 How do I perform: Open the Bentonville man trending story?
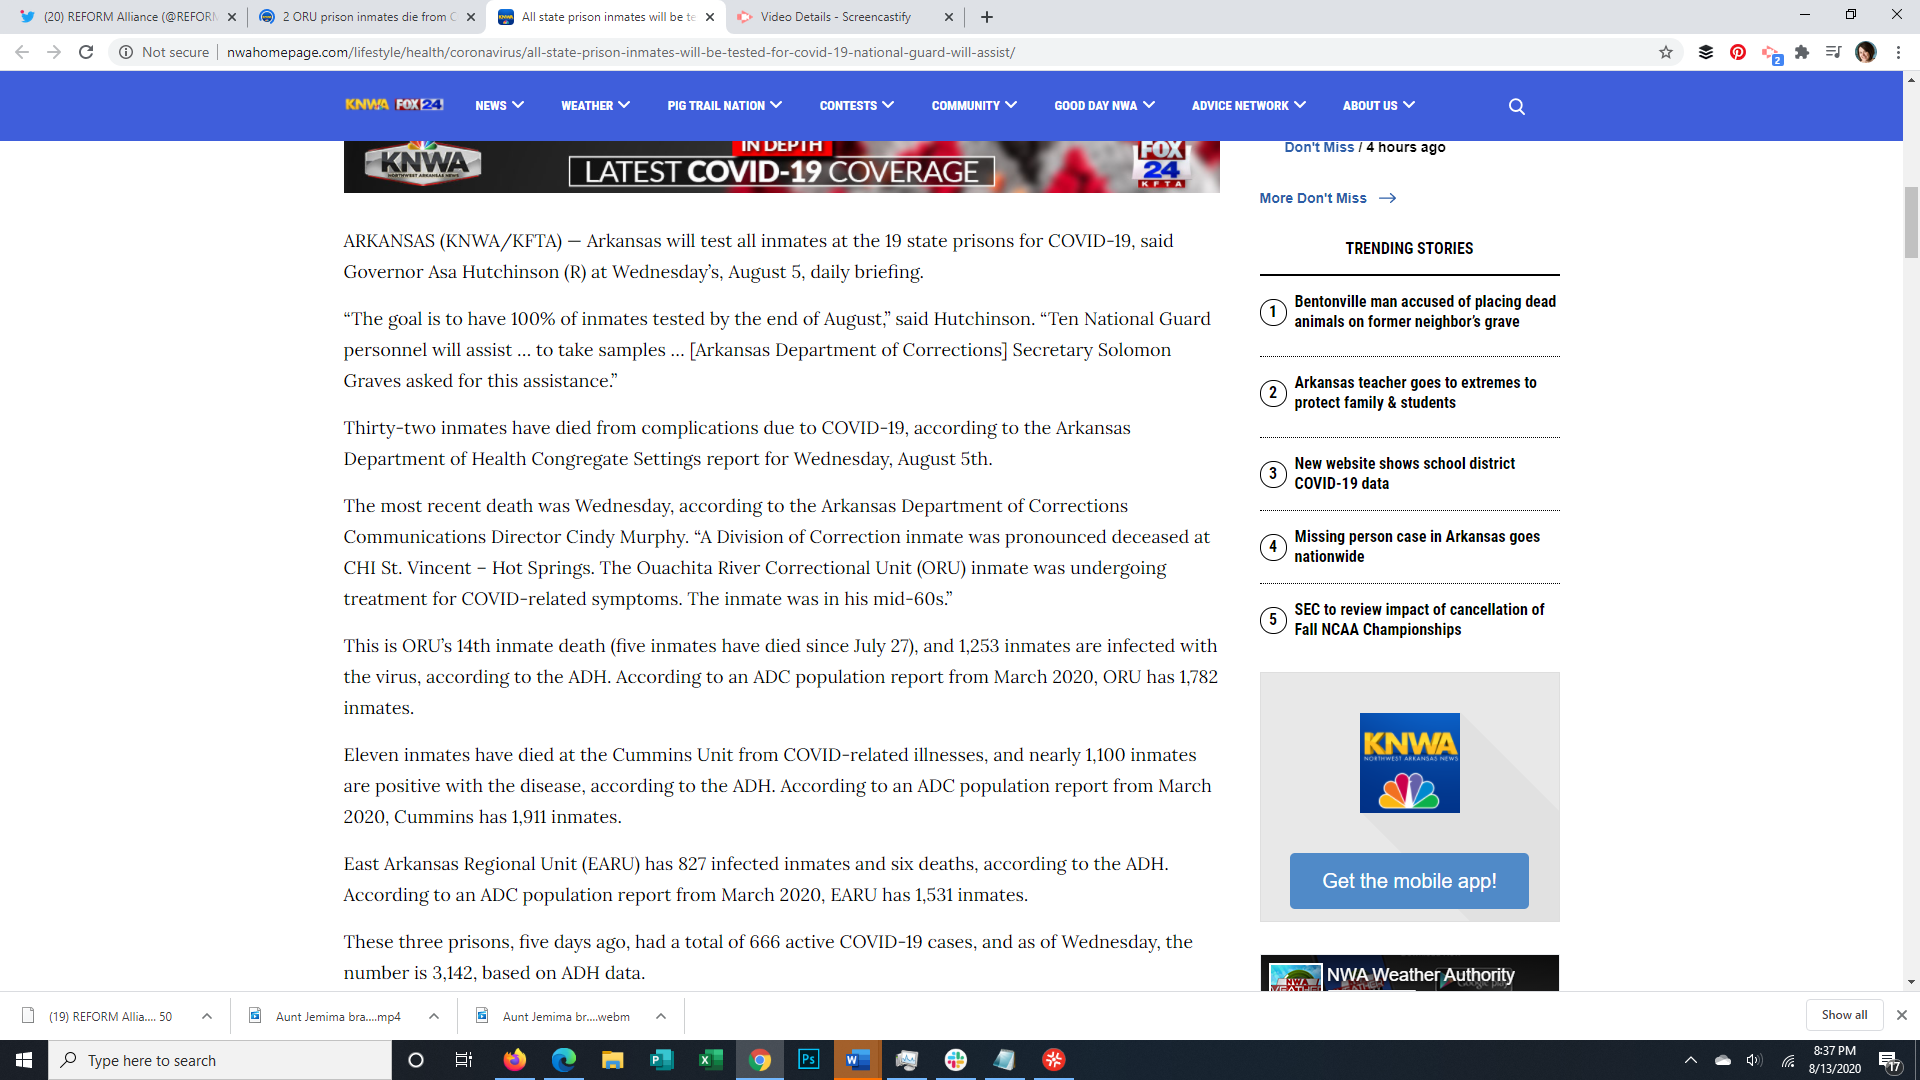coord(1424,311)
